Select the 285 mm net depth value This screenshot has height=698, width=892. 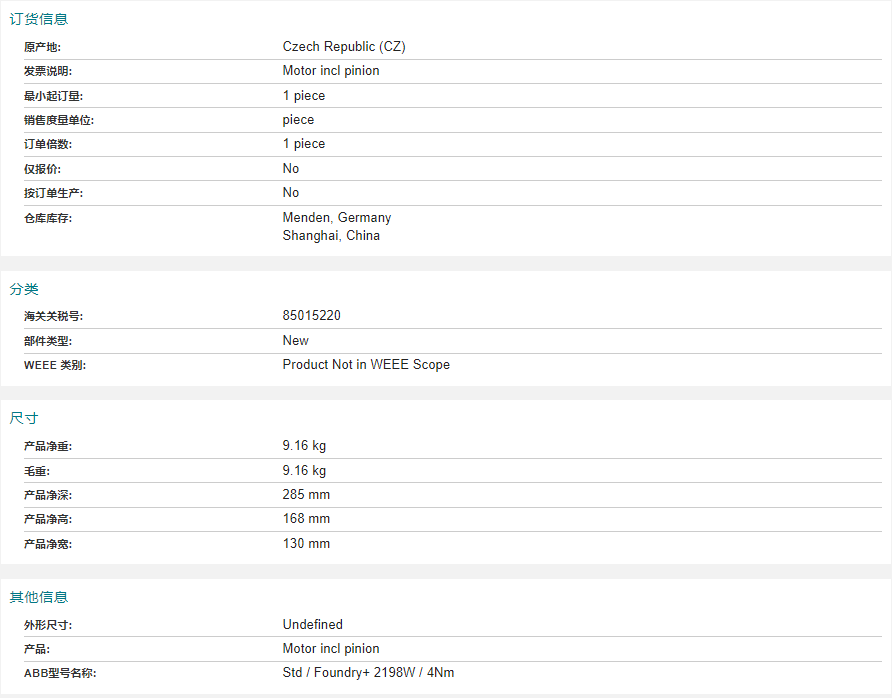[x=306, y=494]
